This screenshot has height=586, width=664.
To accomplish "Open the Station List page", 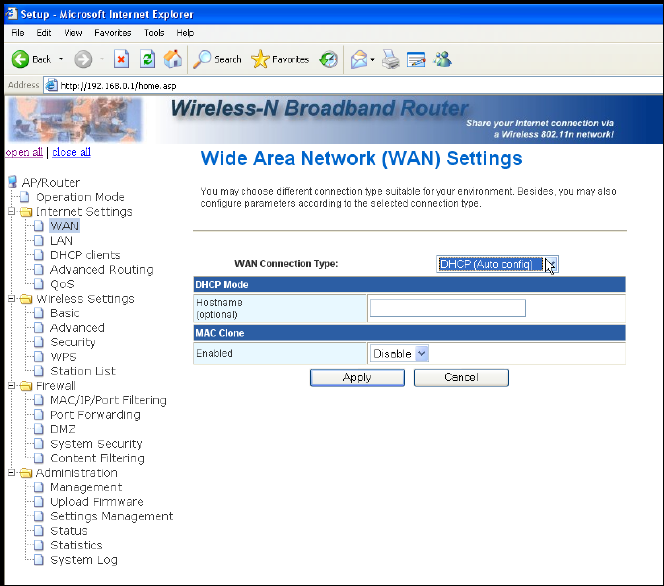I will point(83,371).
